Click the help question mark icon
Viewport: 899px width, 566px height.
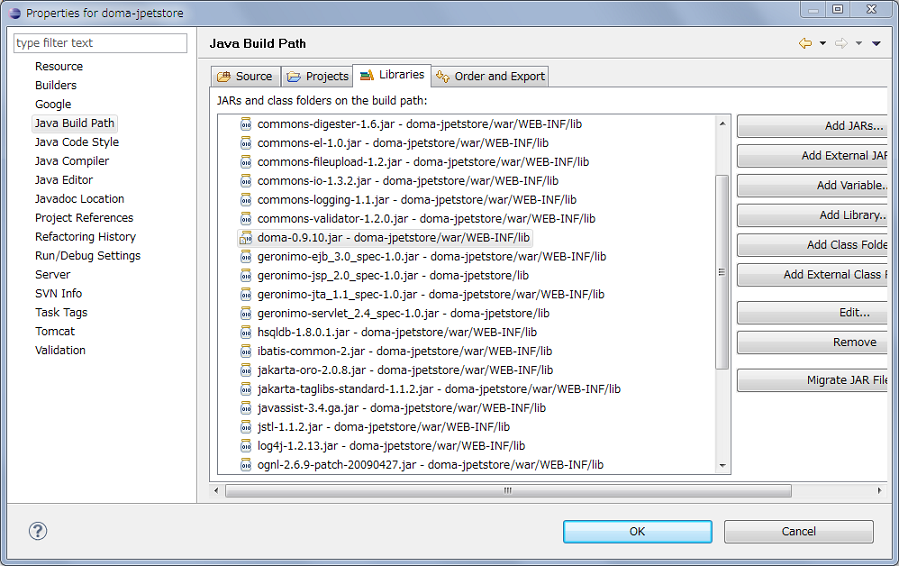click(38, 531)
